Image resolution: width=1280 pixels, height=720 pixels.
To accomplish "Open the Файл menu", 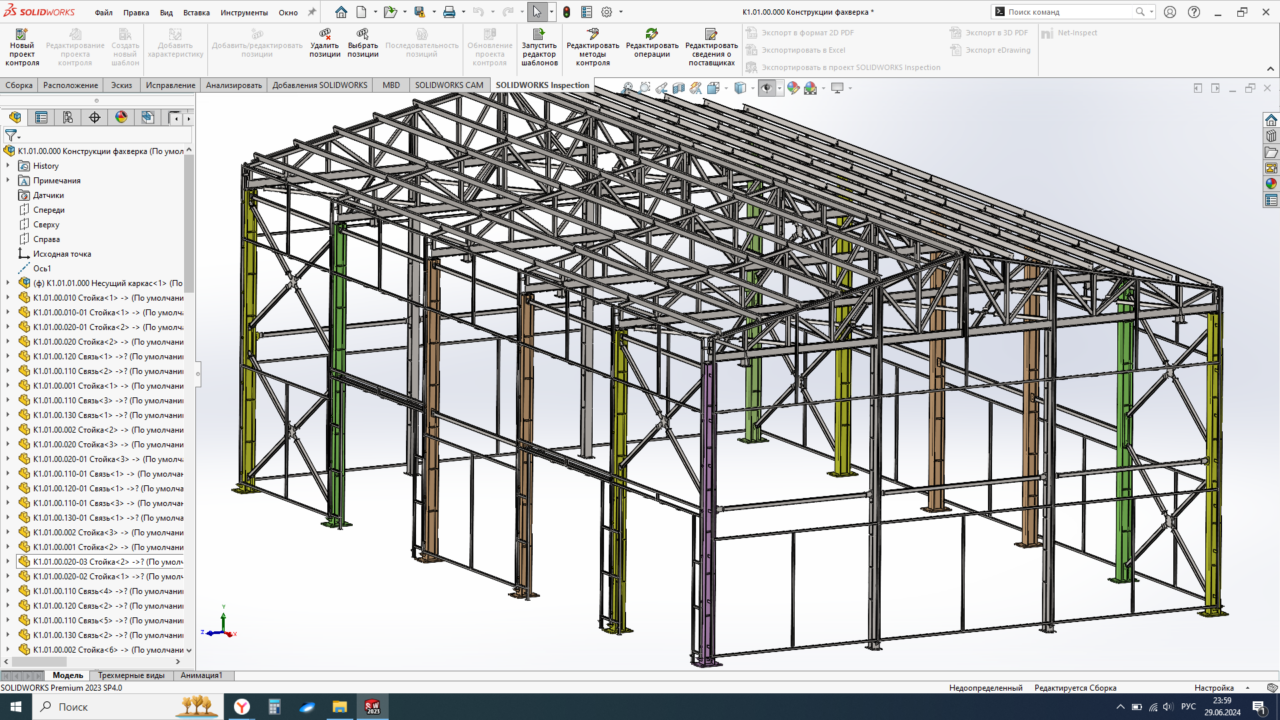I will click(104, 13).
